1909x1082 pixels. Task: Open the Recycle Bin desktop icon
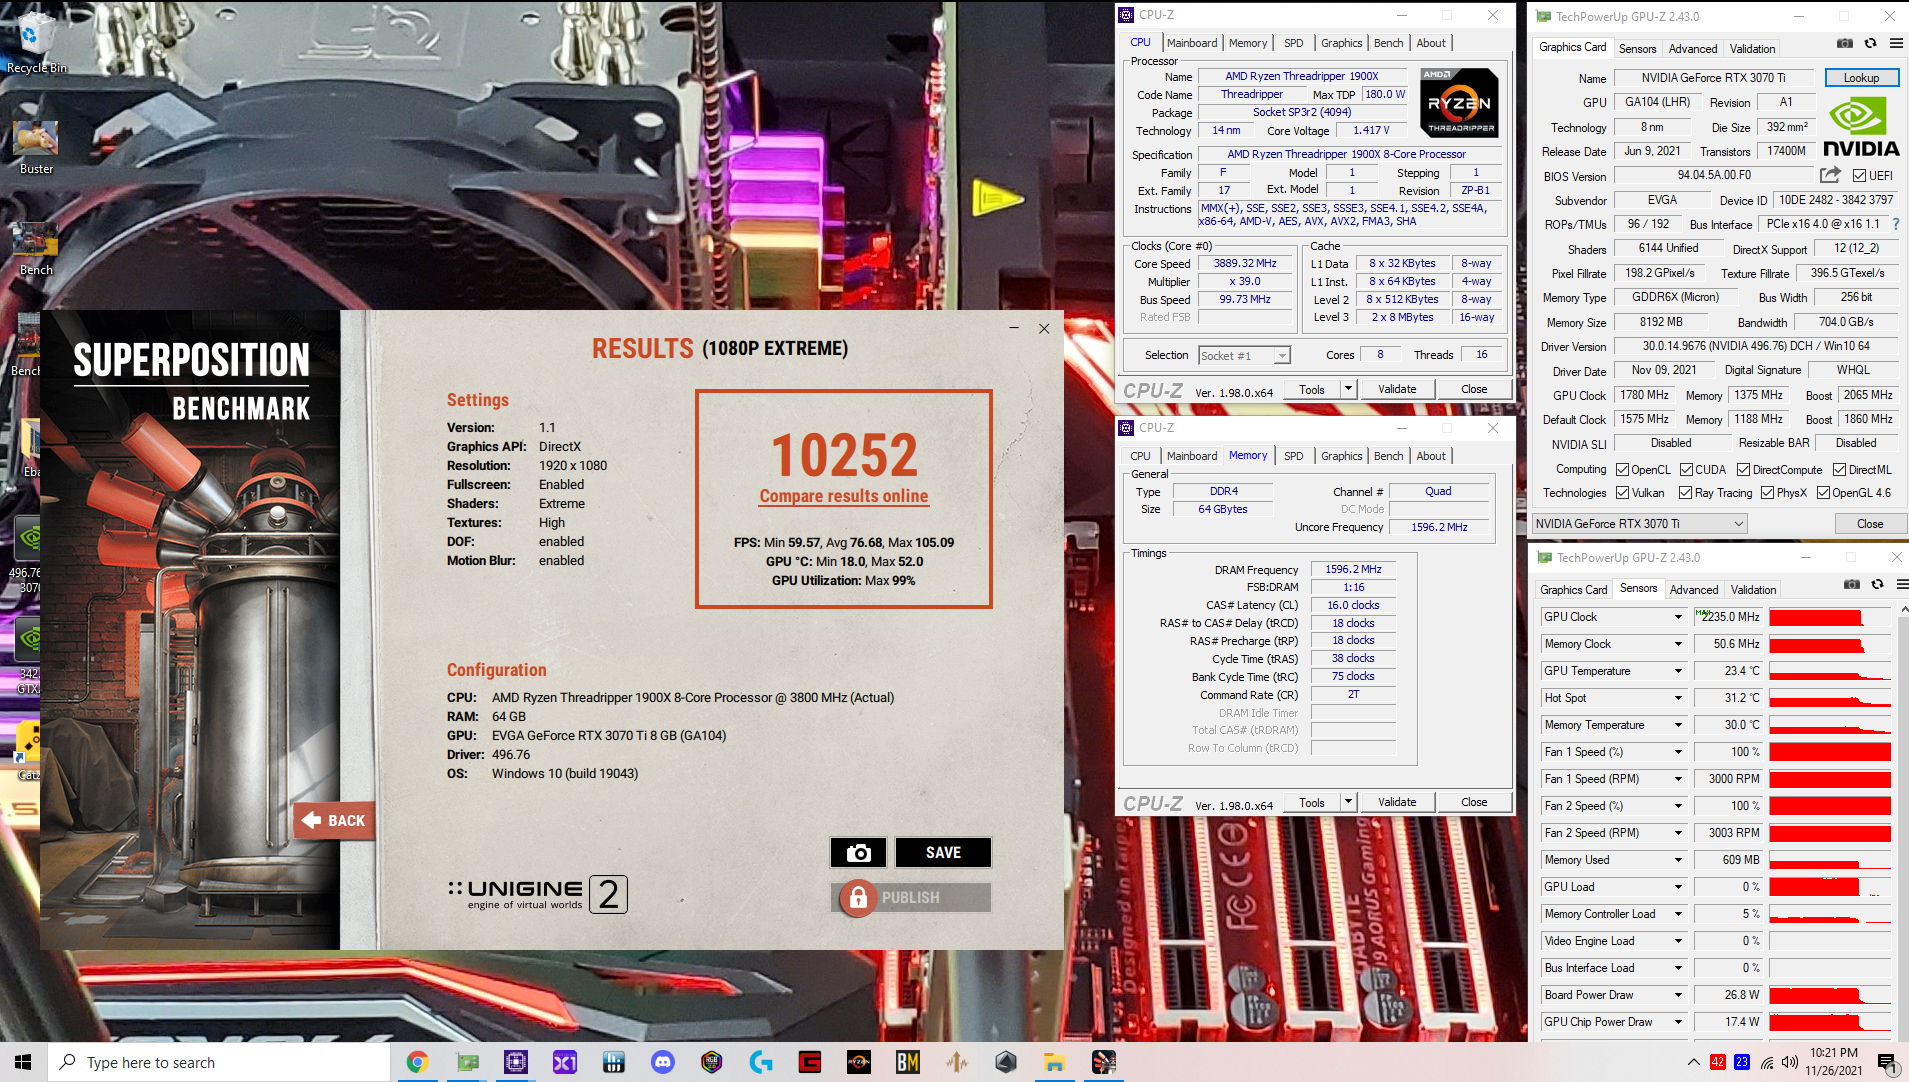(36, 42)
